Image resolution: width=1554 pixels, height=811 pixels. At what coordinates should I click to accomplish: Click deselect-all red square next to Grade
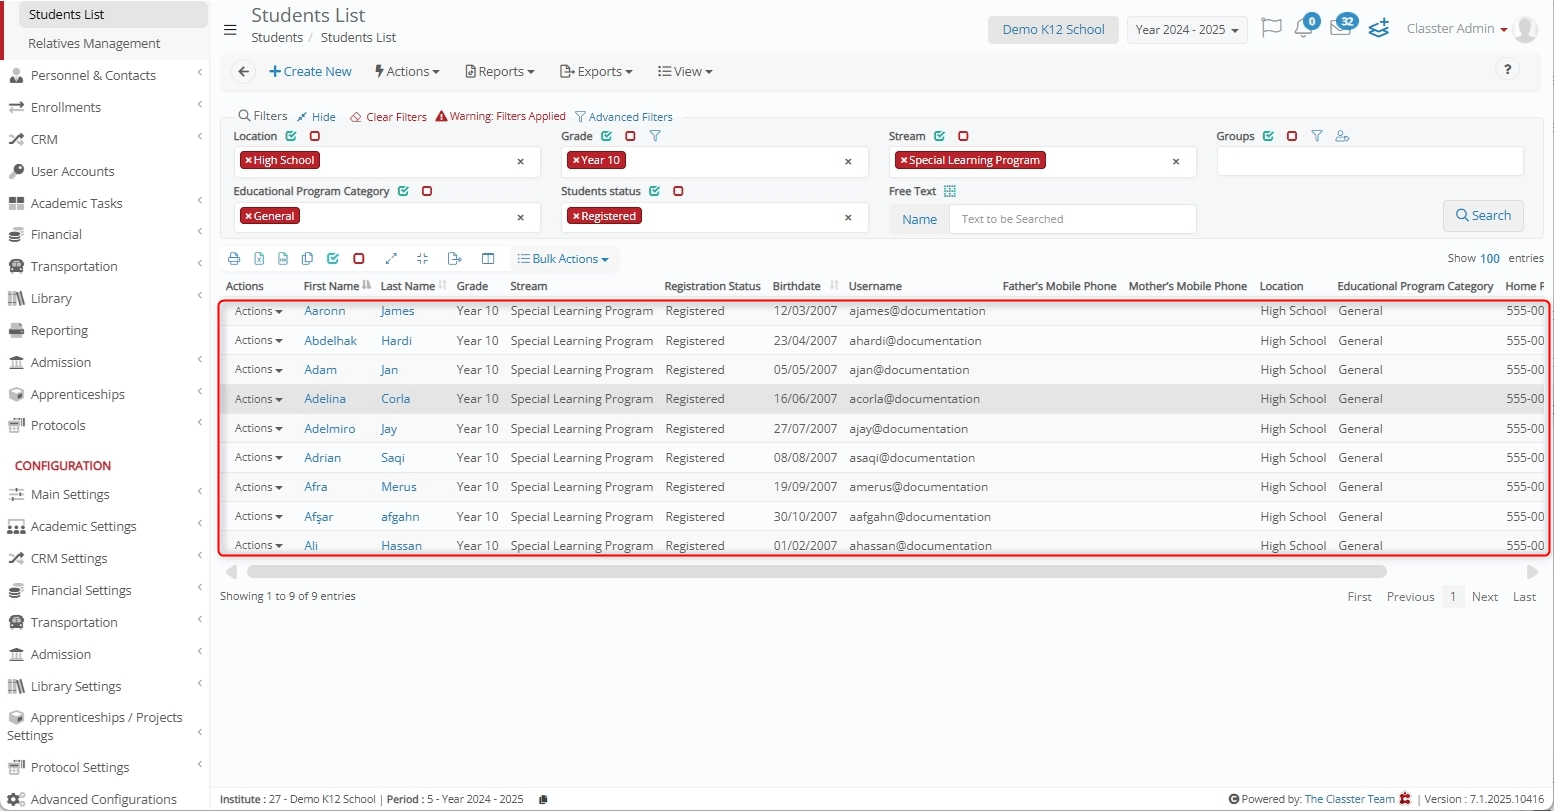pyautogui.click(x=630, y=136)
